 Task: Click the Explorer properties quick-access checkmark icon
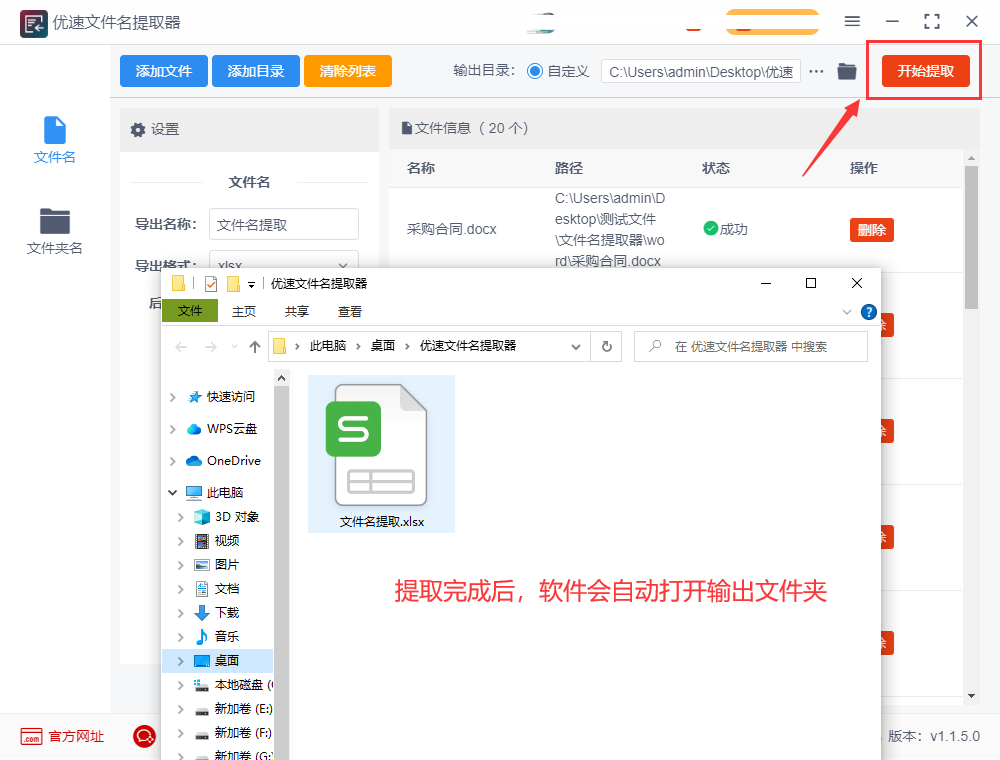(211, 284)
